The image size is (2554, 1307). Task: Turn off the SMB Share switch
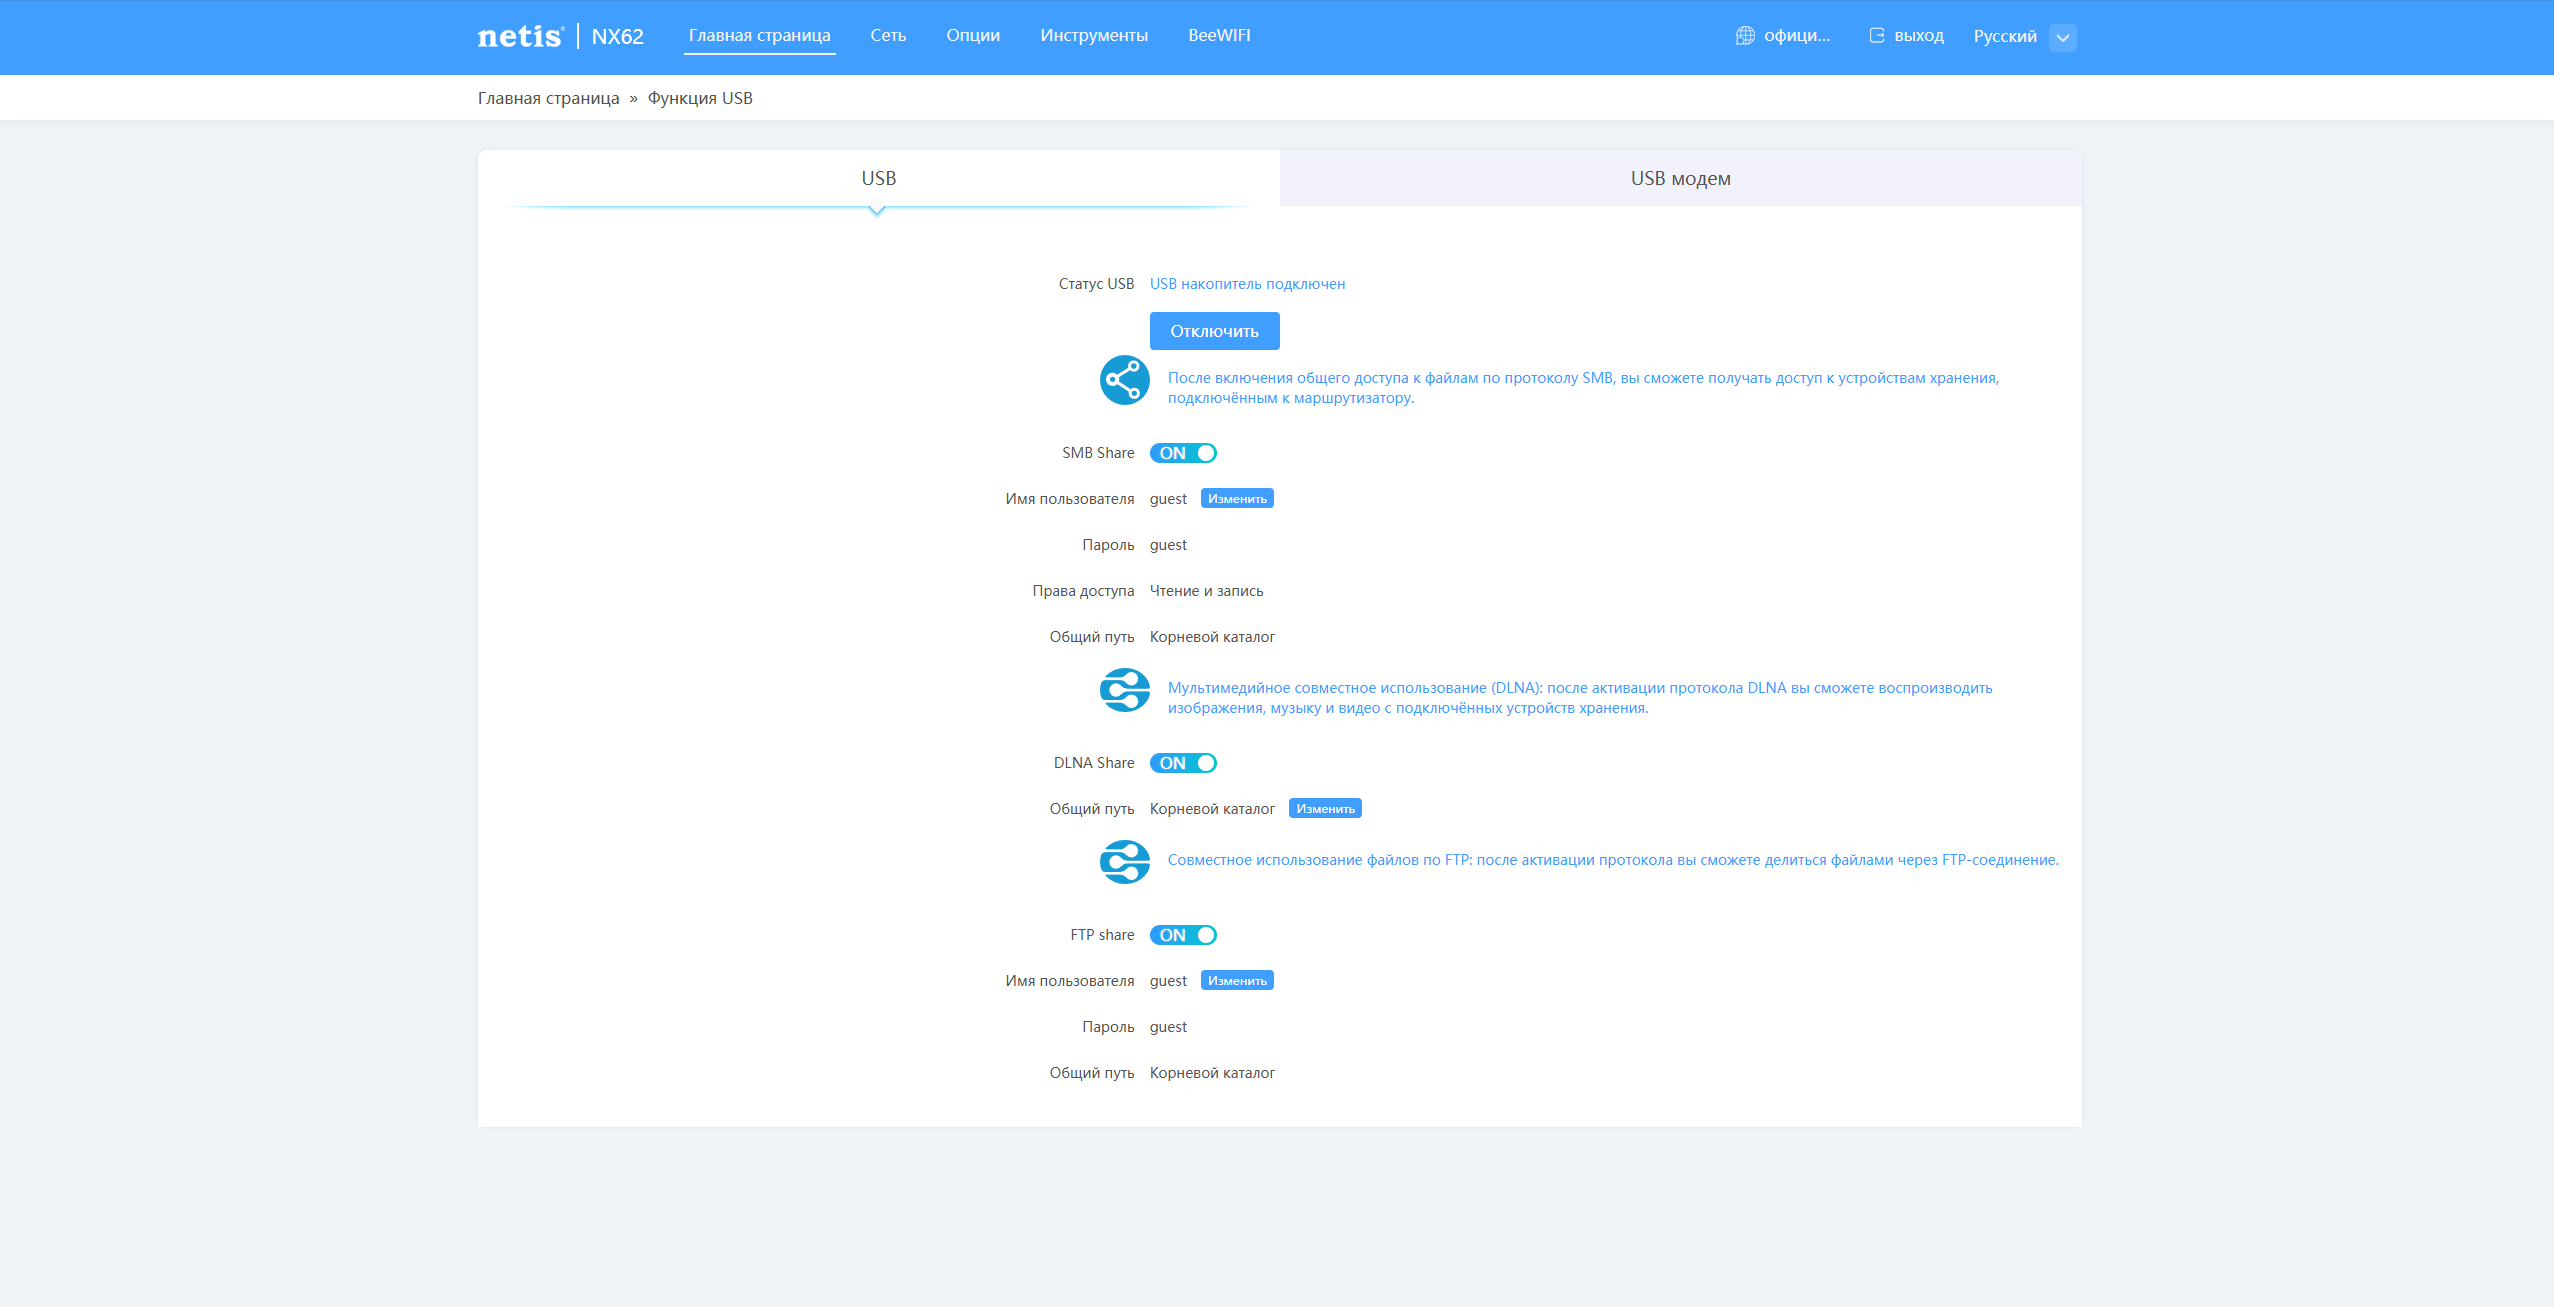click(1183, 453)
